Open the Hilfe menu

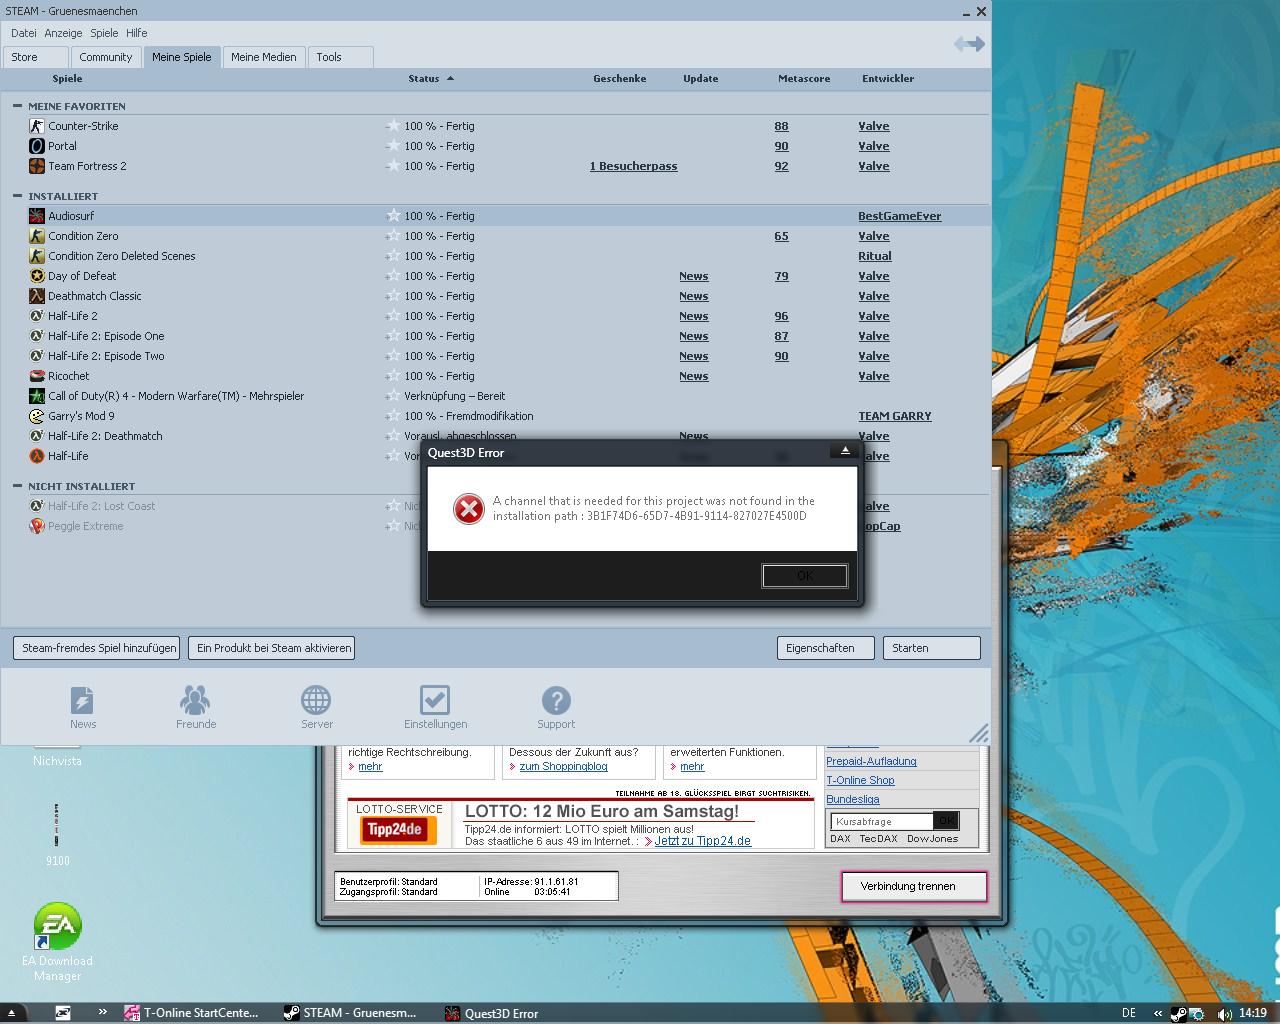pos(137,33)
